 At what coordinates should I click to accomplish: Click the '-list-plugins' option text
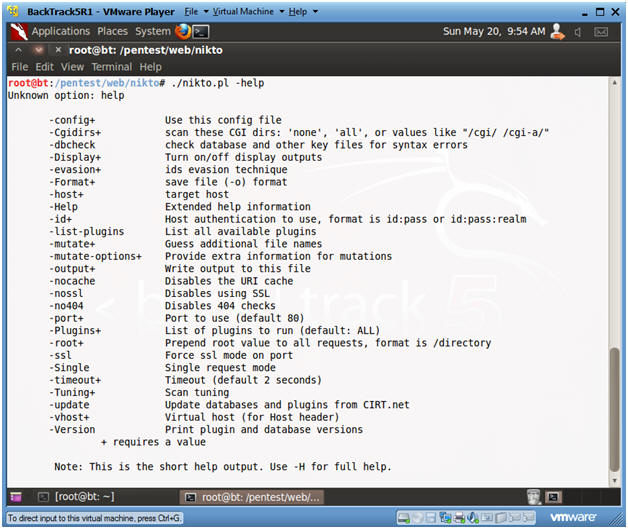pos(87,231)
